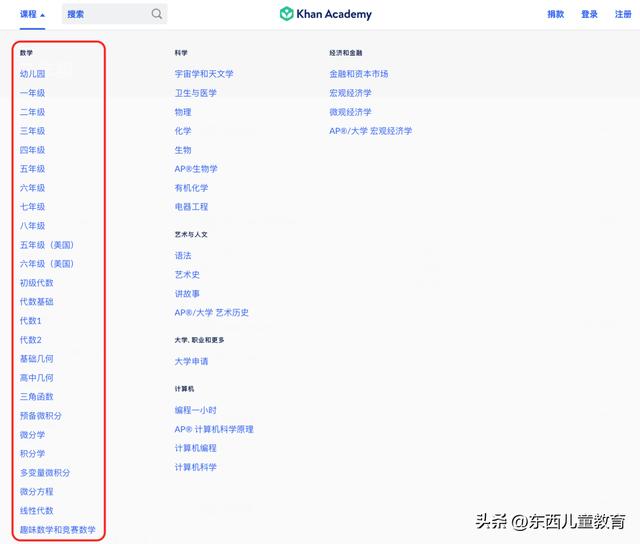Go to 基础几何 course

[x=37, y=359]
